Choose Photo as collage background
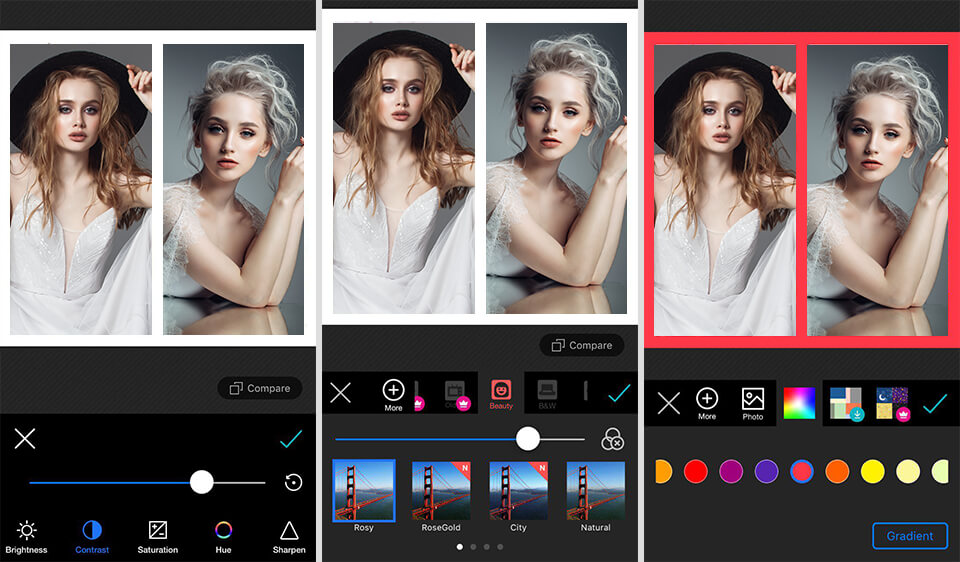 pos(752,403)
